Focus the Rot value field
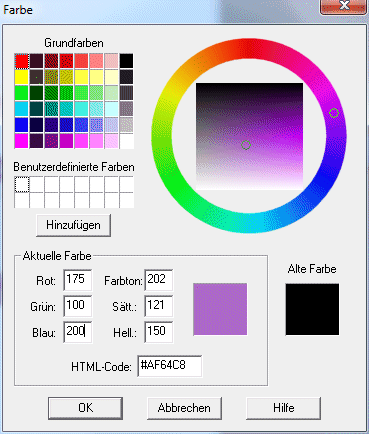The image size is (369, 434). [x=78, y=280]
